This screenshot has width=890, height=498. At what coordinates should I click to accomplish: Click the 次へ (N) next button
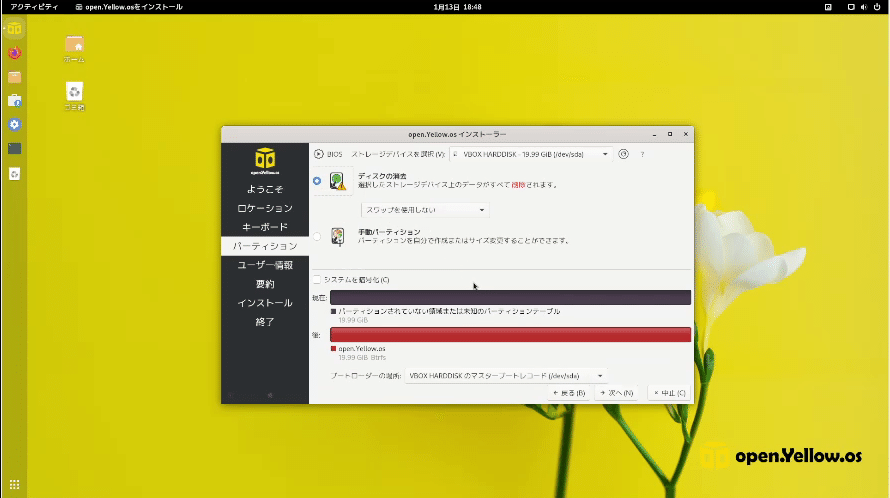616,392
